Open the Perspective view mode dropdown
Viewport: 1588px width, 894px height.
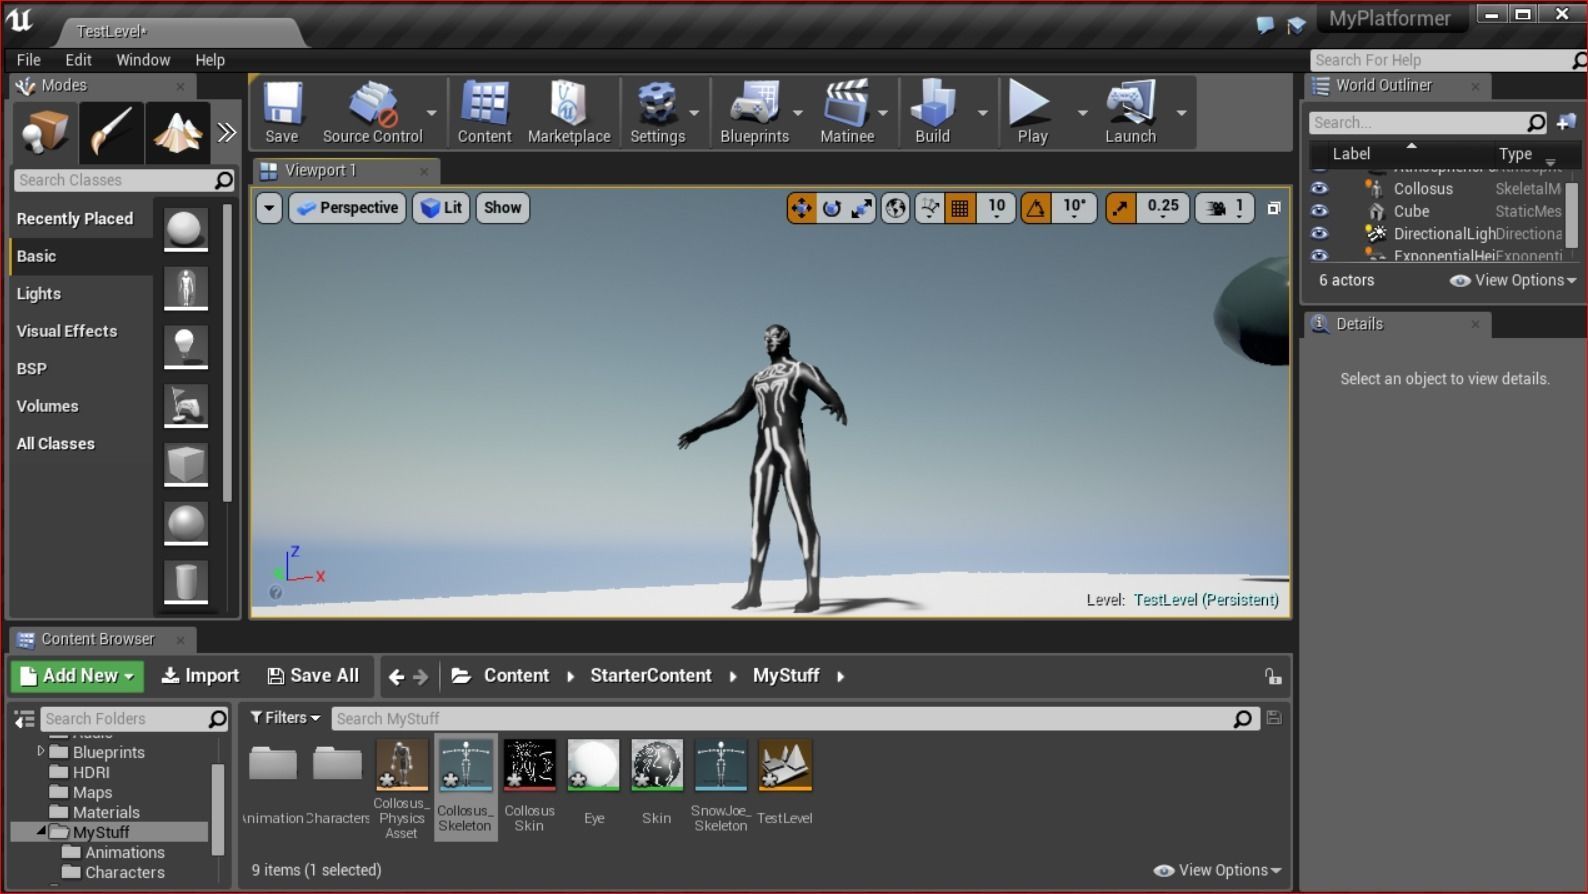[348, 208]
